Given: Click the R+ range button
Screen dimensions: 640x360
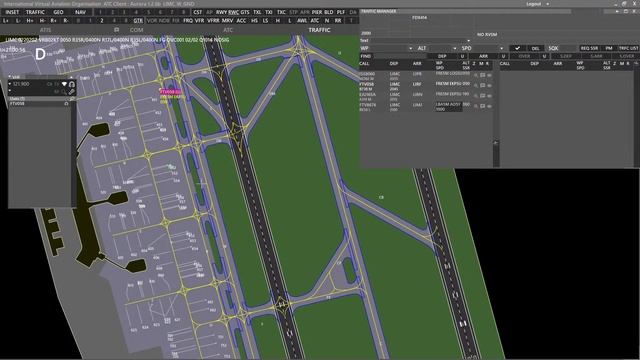Looking at the screenshot, I should click(54, 20).
